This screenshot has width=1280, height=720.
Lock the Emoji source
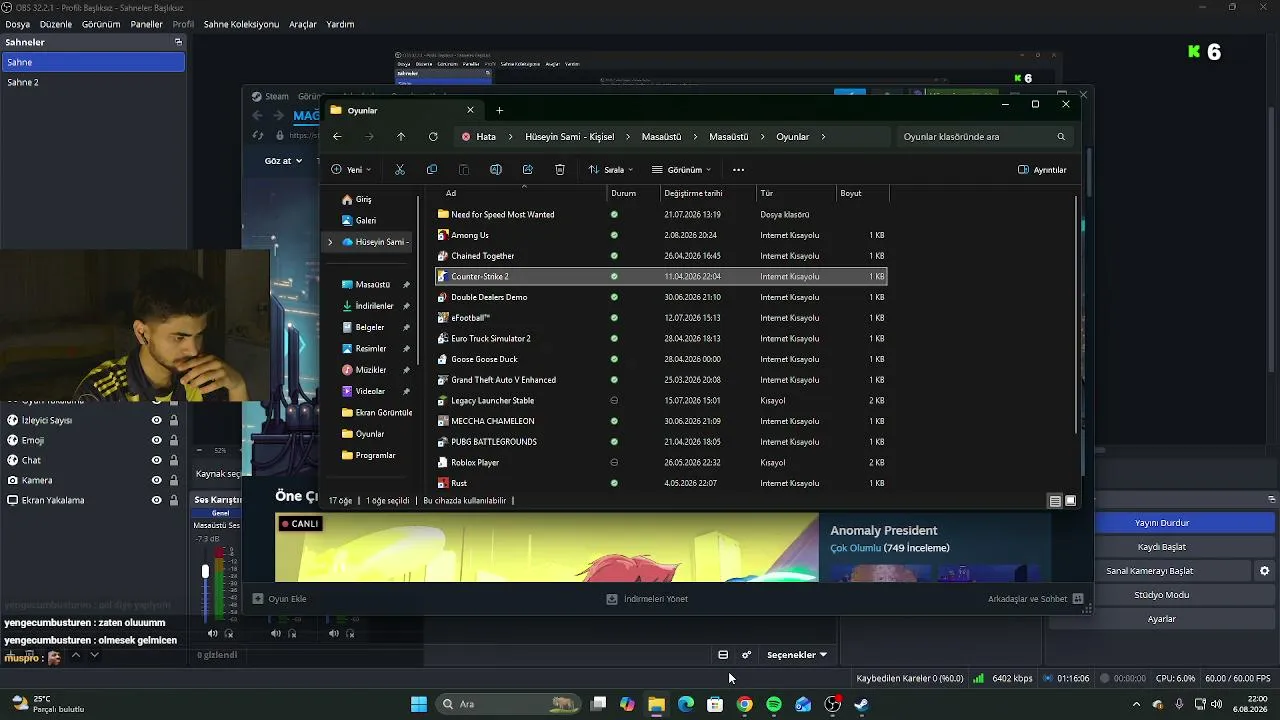174,441
